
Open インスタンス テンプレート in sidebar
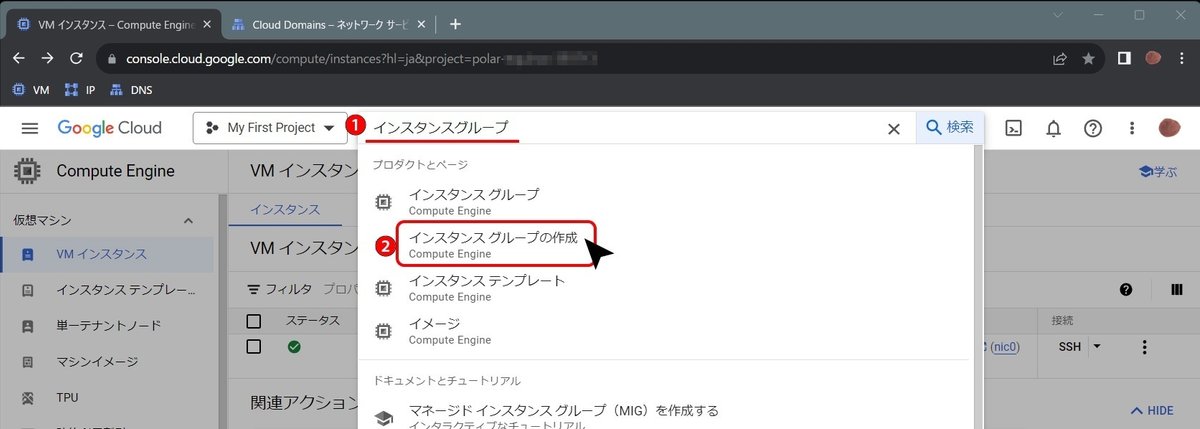point(107,290)
